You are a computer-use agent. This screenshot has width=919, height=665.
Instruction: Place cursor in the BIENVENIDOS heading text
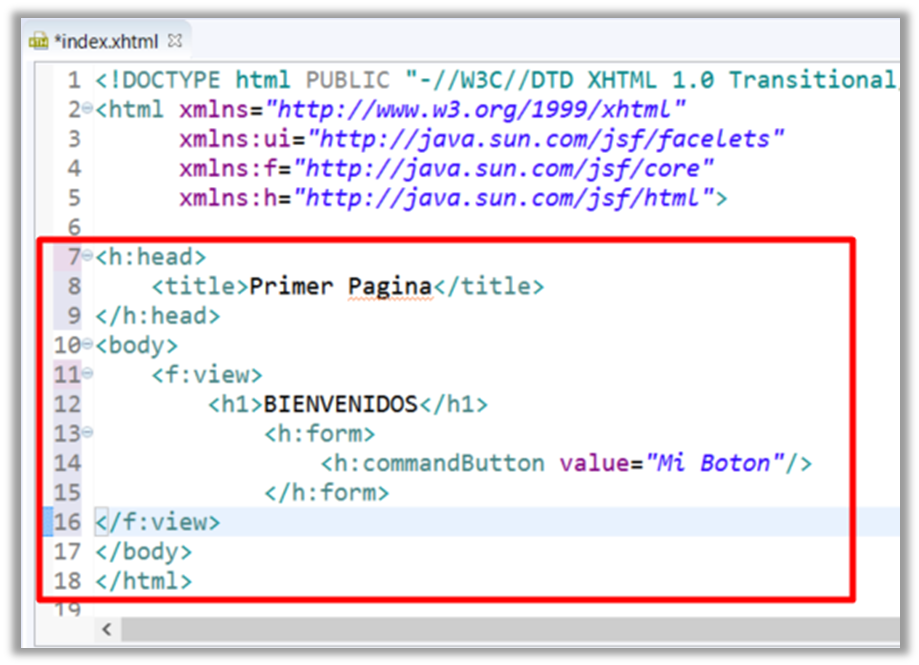(x=340, y=405)
